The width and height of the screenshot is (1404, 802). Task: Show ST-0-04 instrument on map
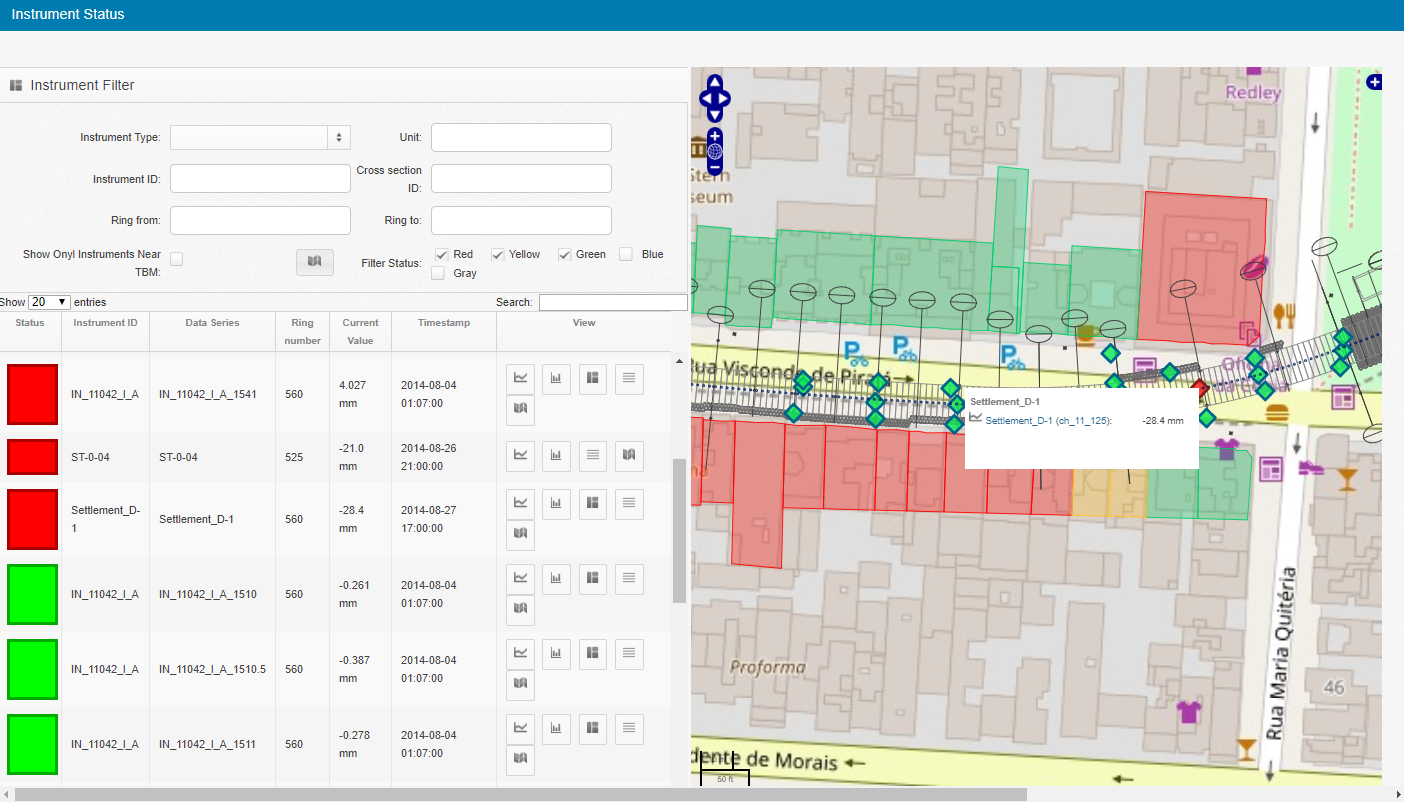(x=628, y=455)
